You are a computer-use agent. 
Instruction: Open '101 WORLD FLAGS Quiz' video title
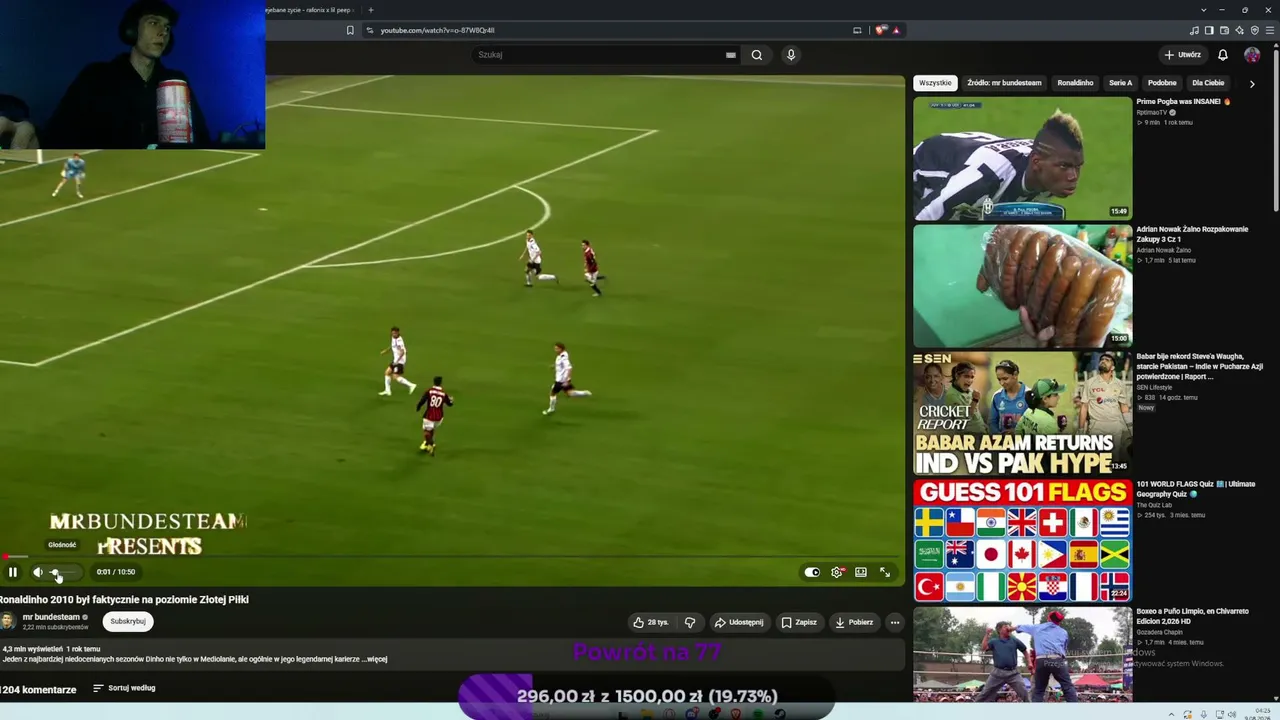click(1196, 489)
